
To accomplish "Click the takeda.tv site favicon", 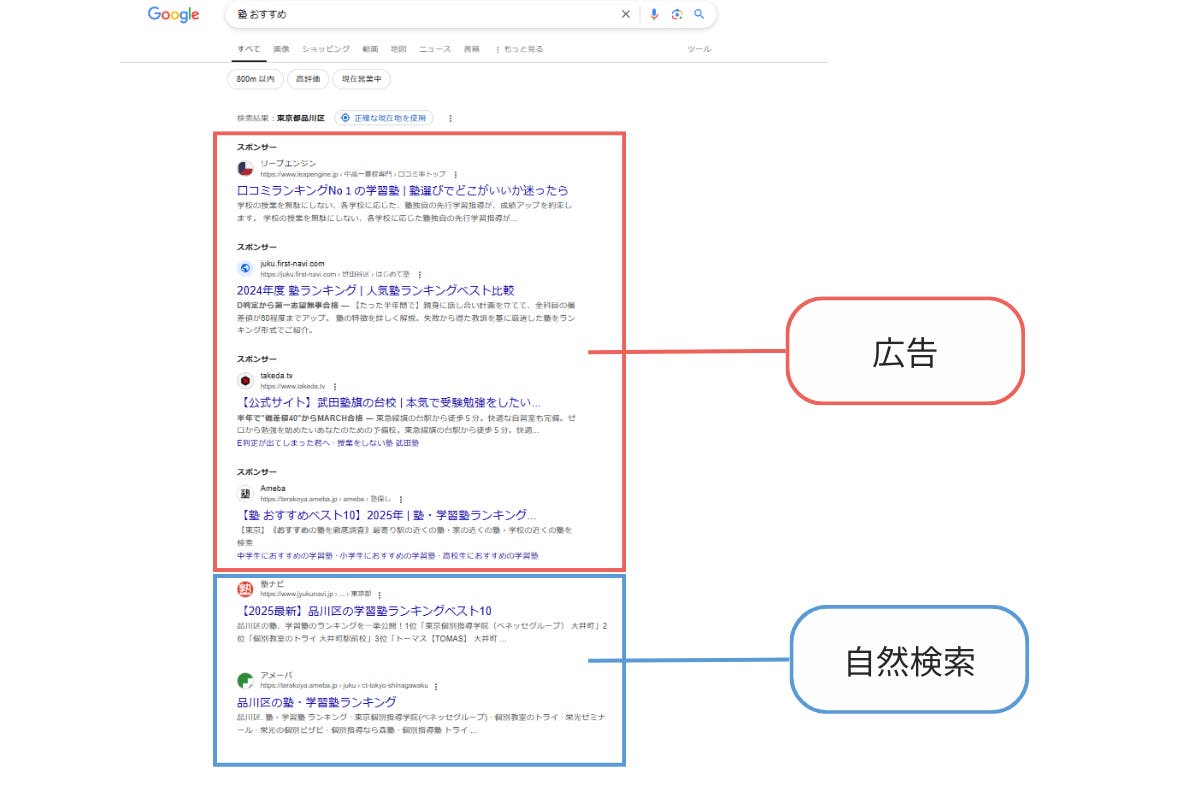I will coord(245,380).
